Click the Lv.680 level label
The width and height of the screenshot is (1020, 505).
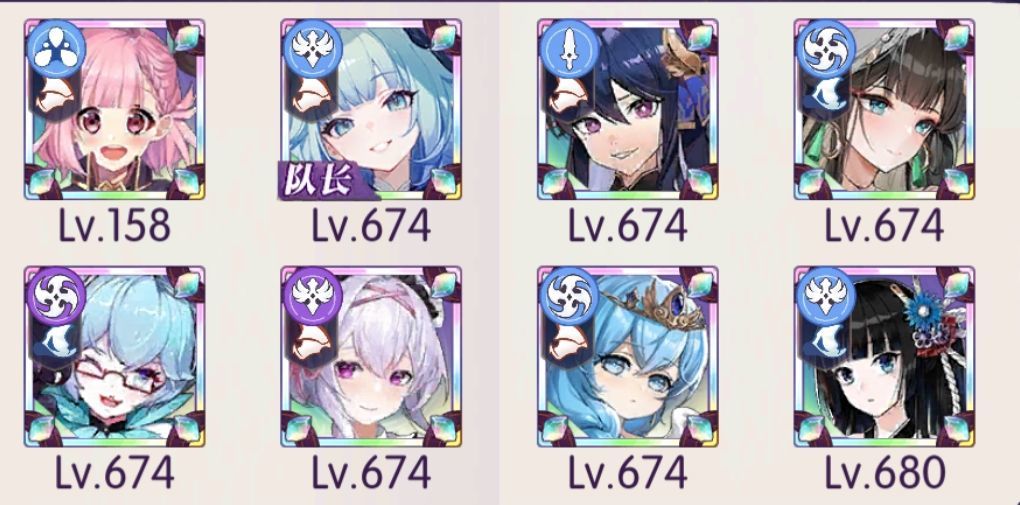click(884, 472)
